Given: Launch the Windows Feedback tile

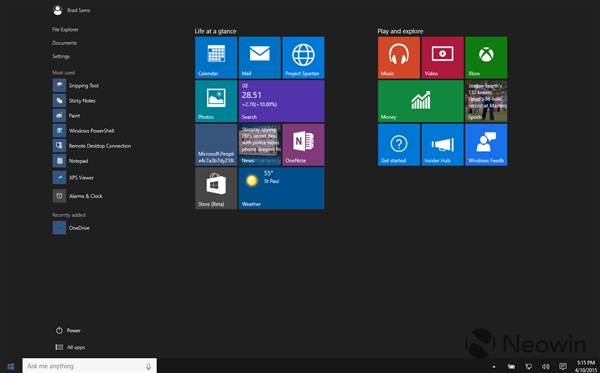Looking at the screenshot, I should click(x=486, y=145).
